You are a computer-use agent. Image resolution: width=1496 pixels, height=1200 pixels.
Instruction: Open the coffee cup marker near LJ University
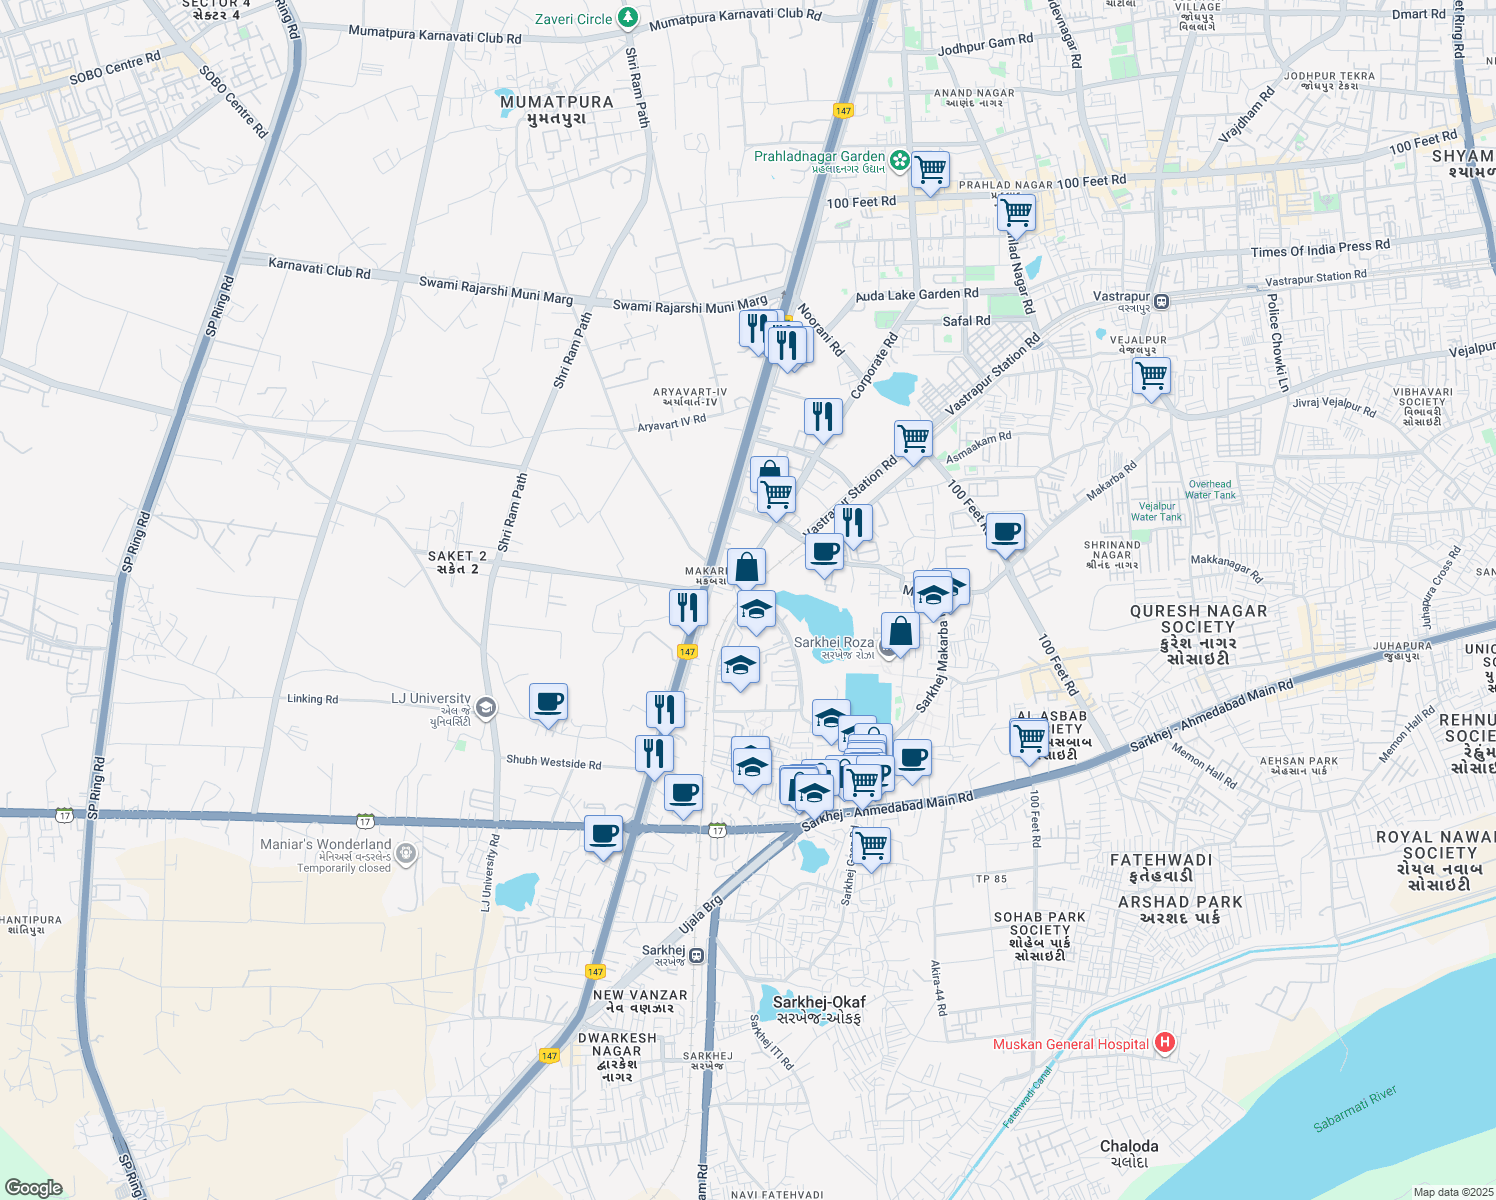(548, 702)
